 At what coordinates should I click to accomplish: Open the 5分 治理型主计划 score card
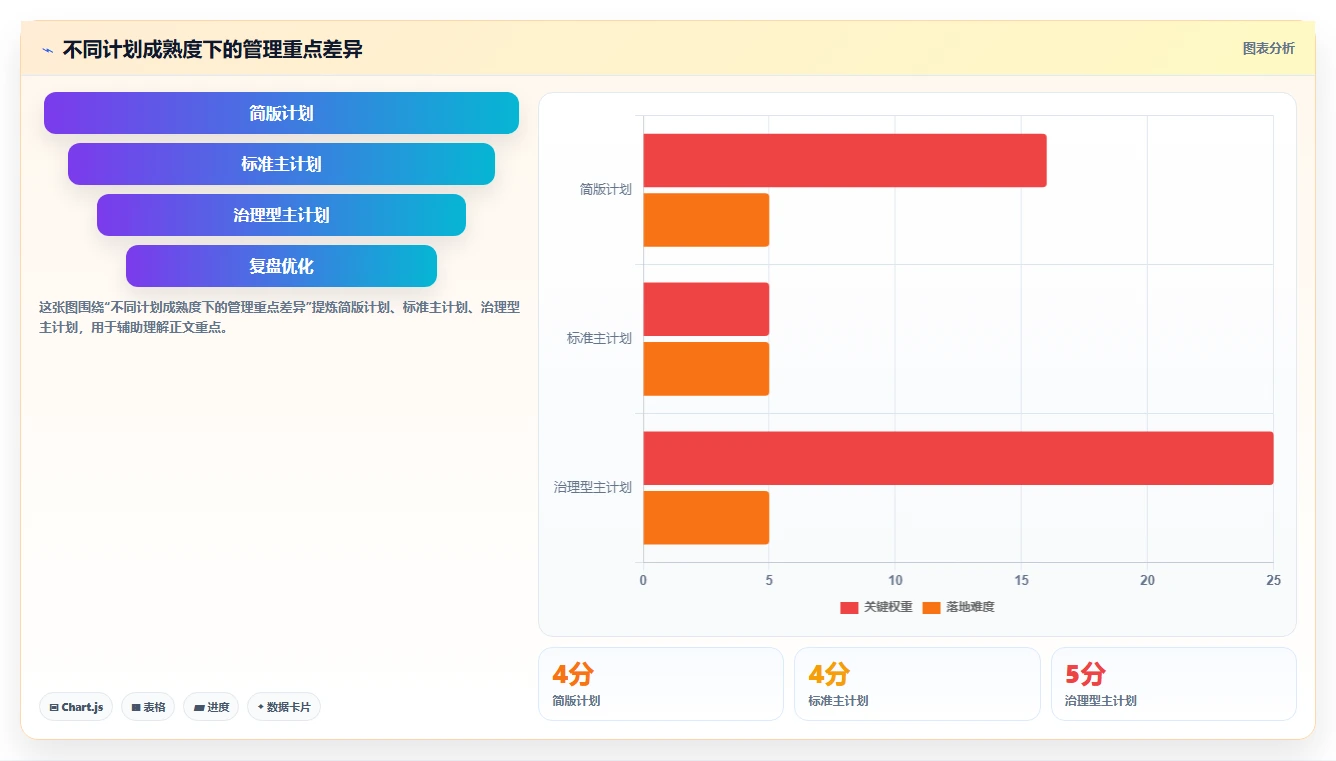coord(1174,684)
